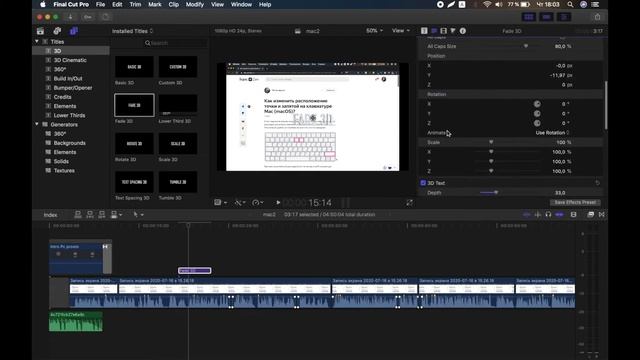The width and height of the screenshot is (640, 360).
Task: Open Effects browser icon
Action: pyautogui.click(x=591, y=214)
